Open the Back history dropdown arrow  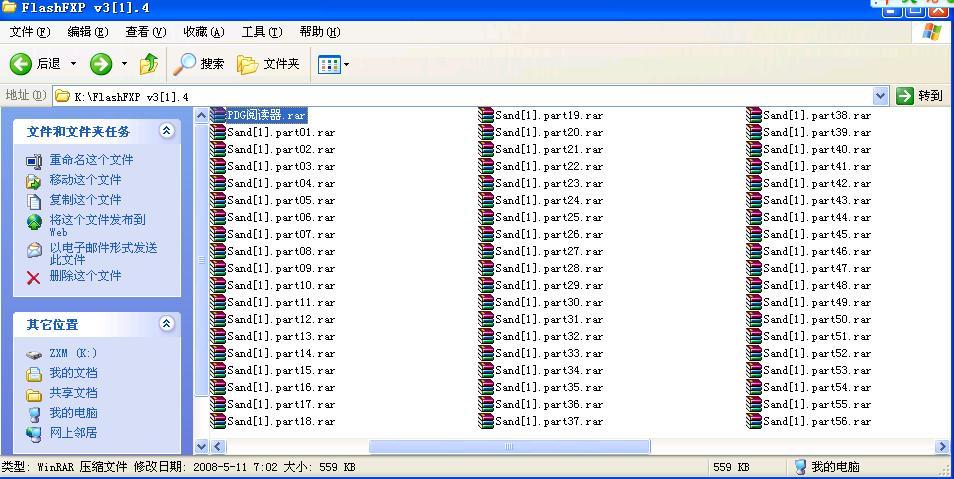[x=74, y=64]
